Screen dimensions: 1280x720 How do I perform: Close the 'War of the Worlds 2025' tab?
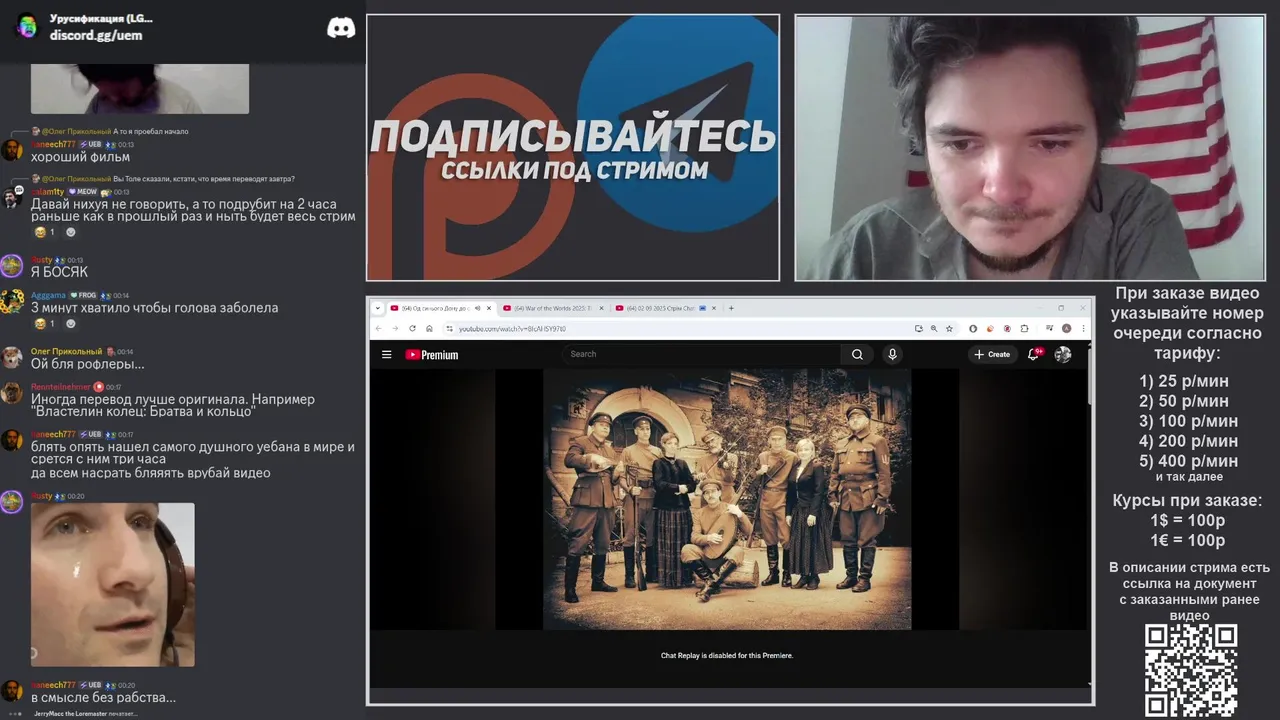(601, 308)
